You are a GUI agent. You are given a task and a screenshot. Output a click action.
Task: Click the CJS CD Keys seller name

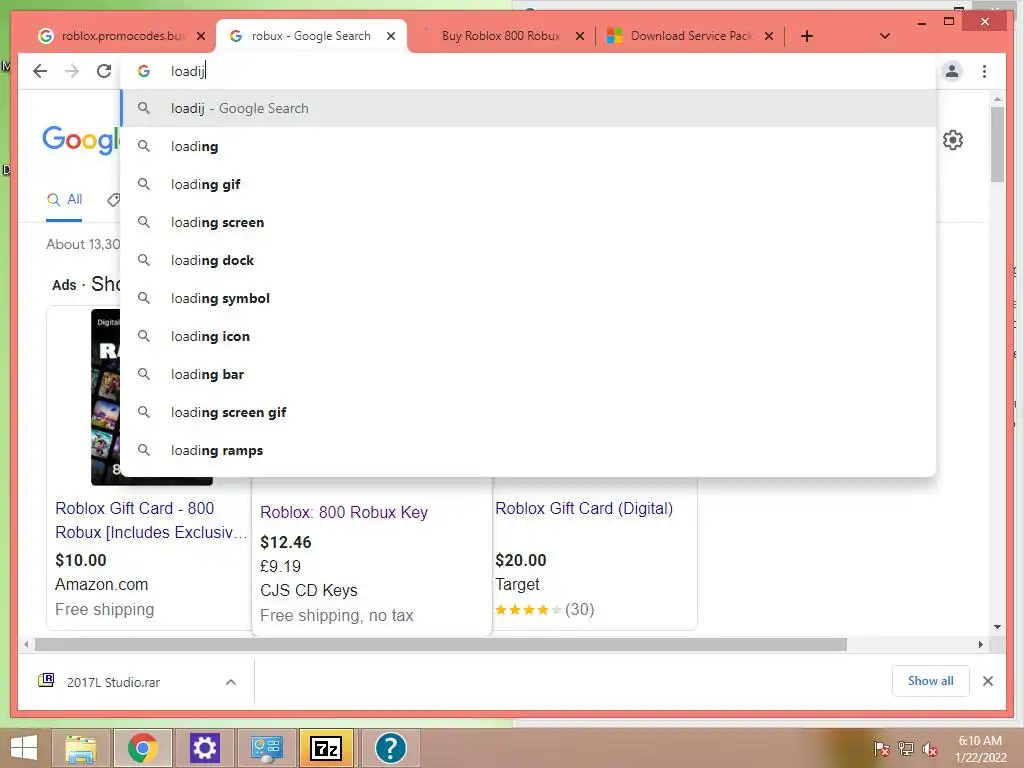tap(308, 590)
